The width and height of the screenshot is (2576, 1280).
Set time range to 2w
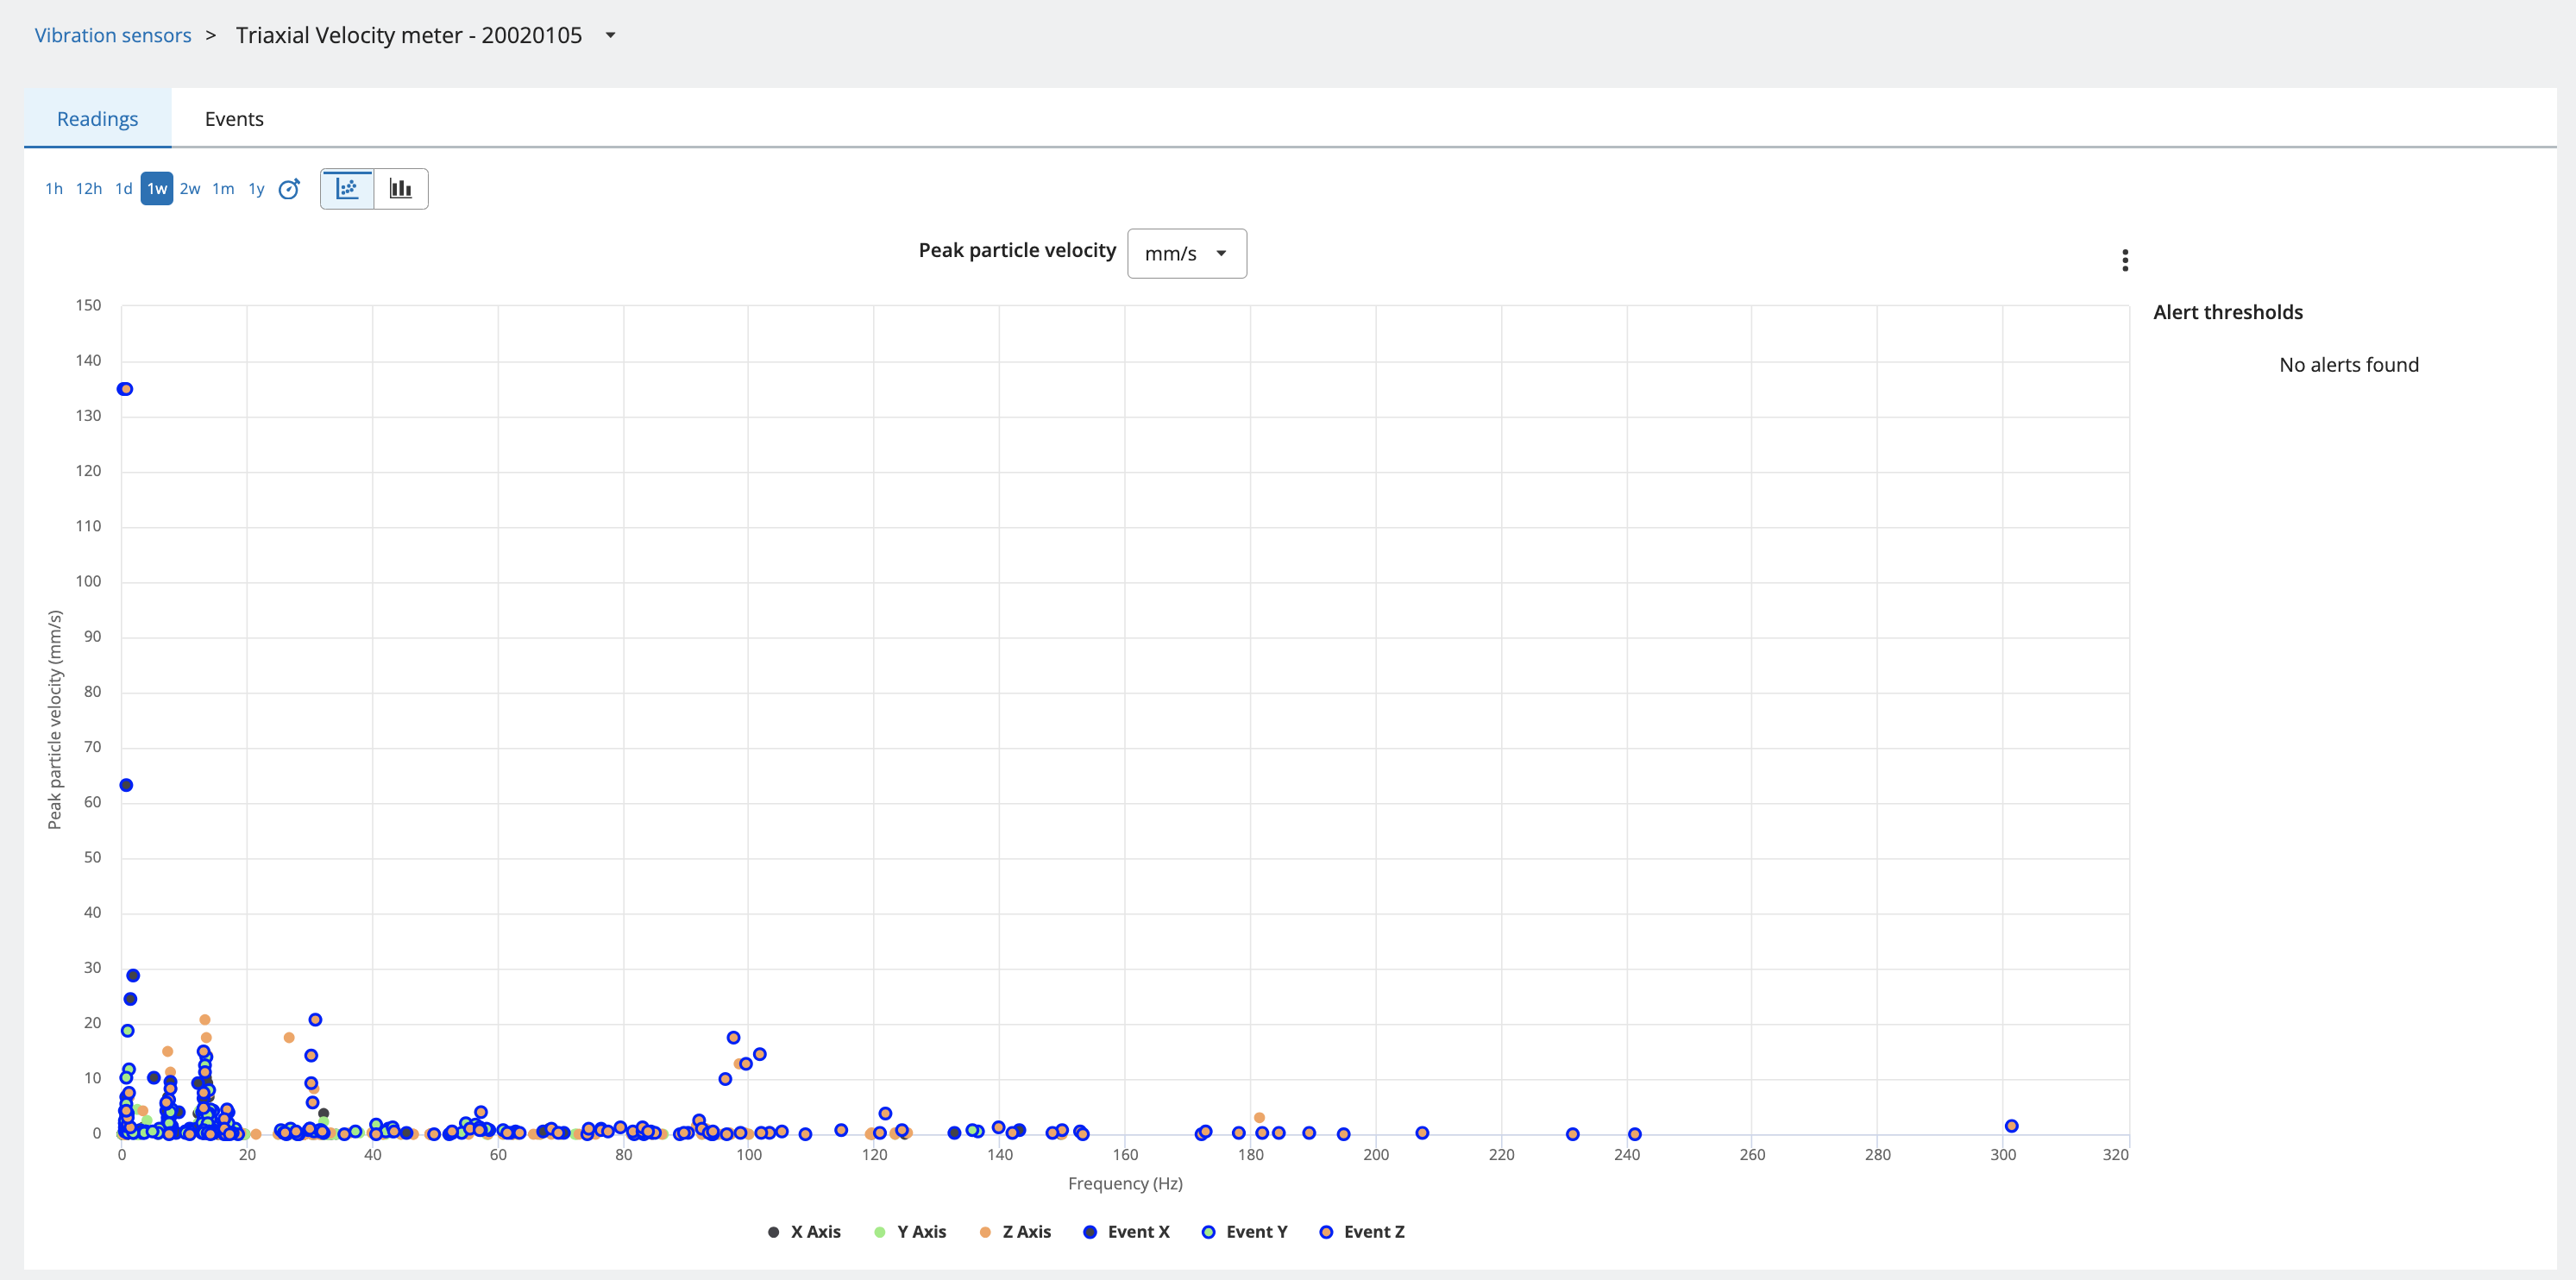coord(190,189)
